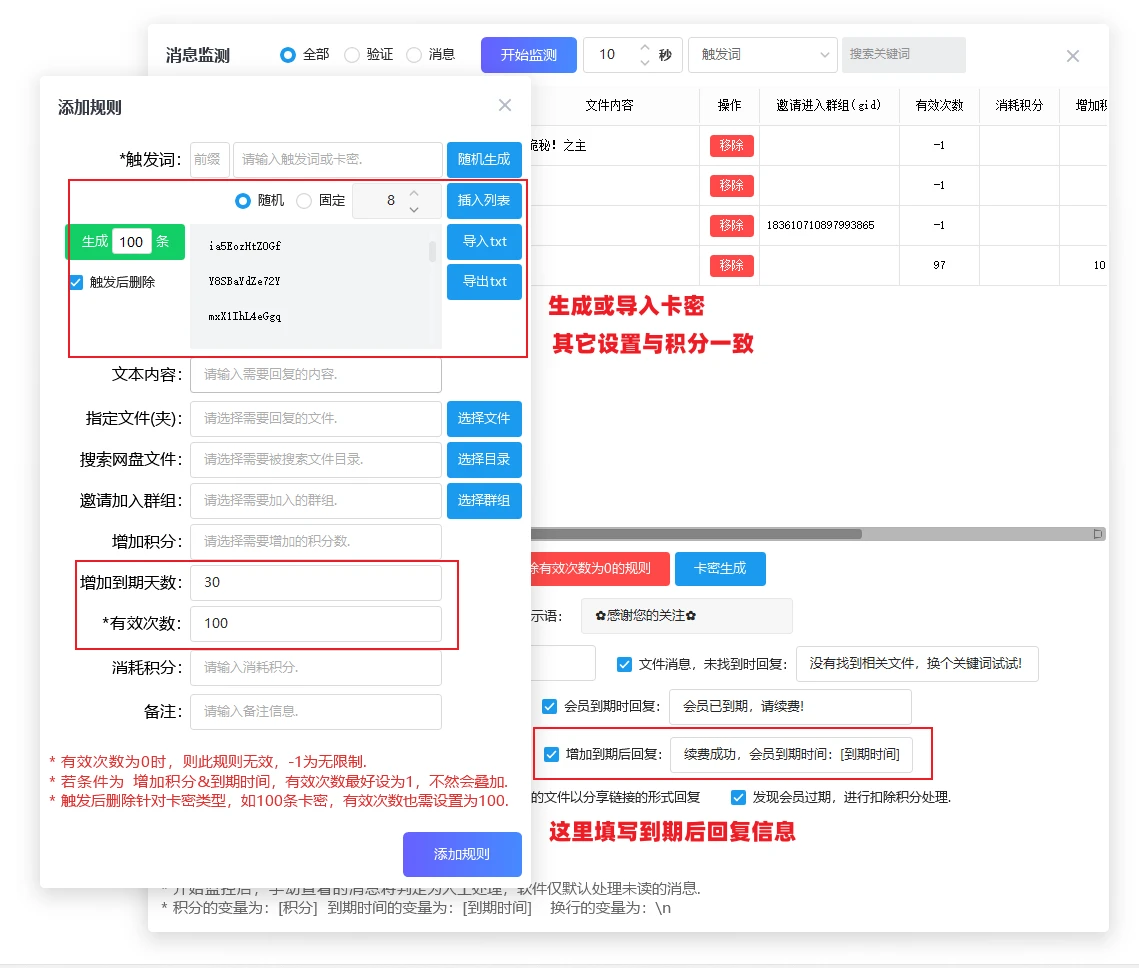Click 导入txt button
The image size is (1139, 968).
pos(484,241)
